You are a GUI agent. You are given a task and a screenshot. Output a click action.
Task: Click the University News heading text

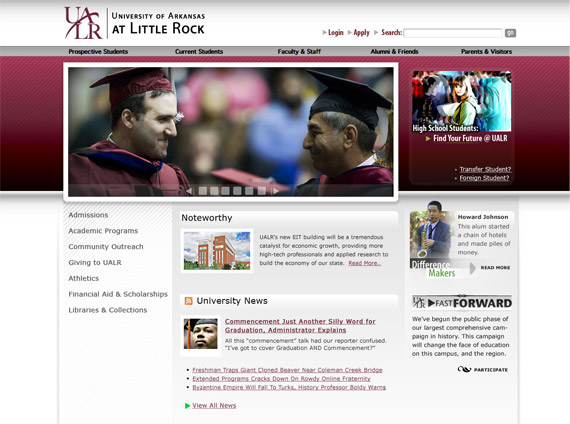click(232, 301)
